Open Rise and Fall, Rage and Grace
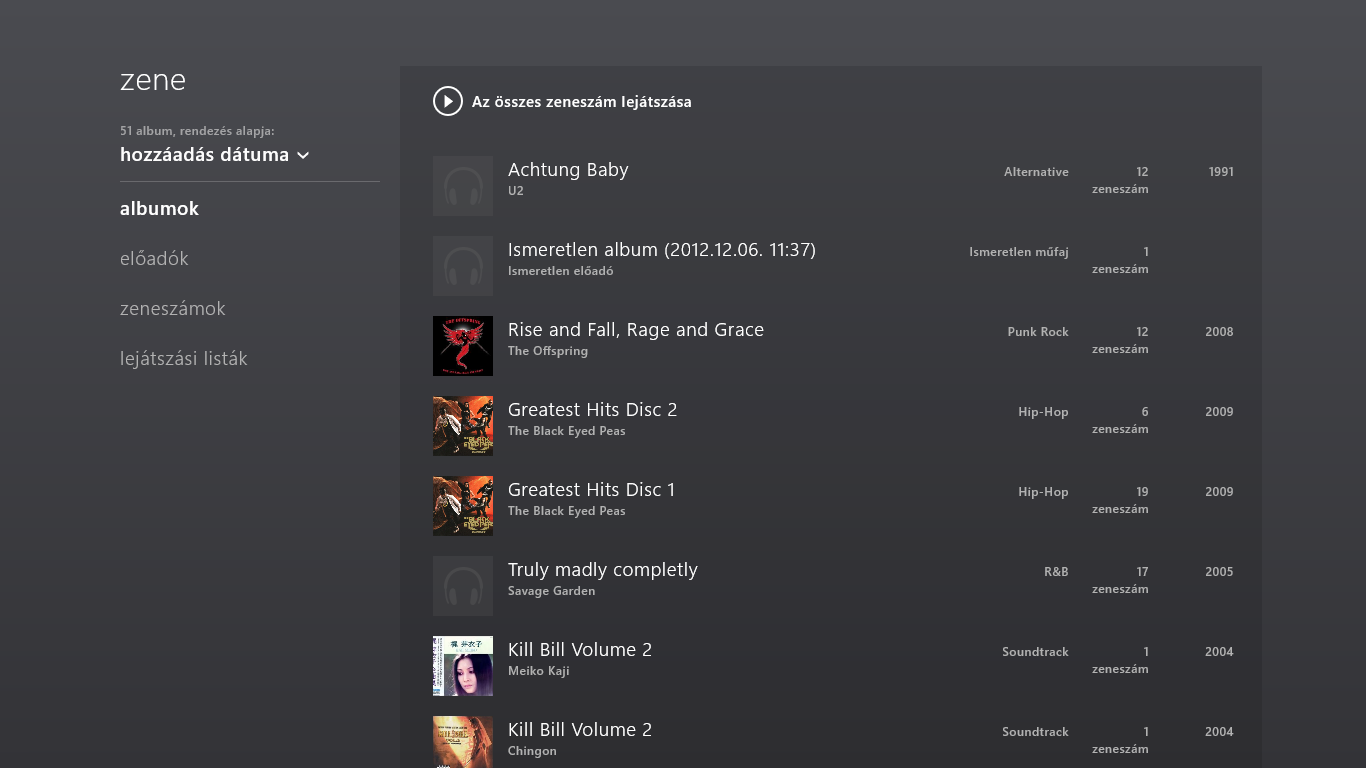Screen dimensions: 1366x768 [x=635, y=330]
